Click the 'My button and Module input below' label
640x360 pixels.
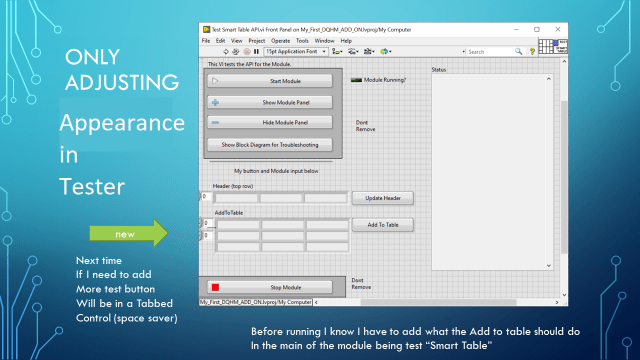click(x=276, y=171)
